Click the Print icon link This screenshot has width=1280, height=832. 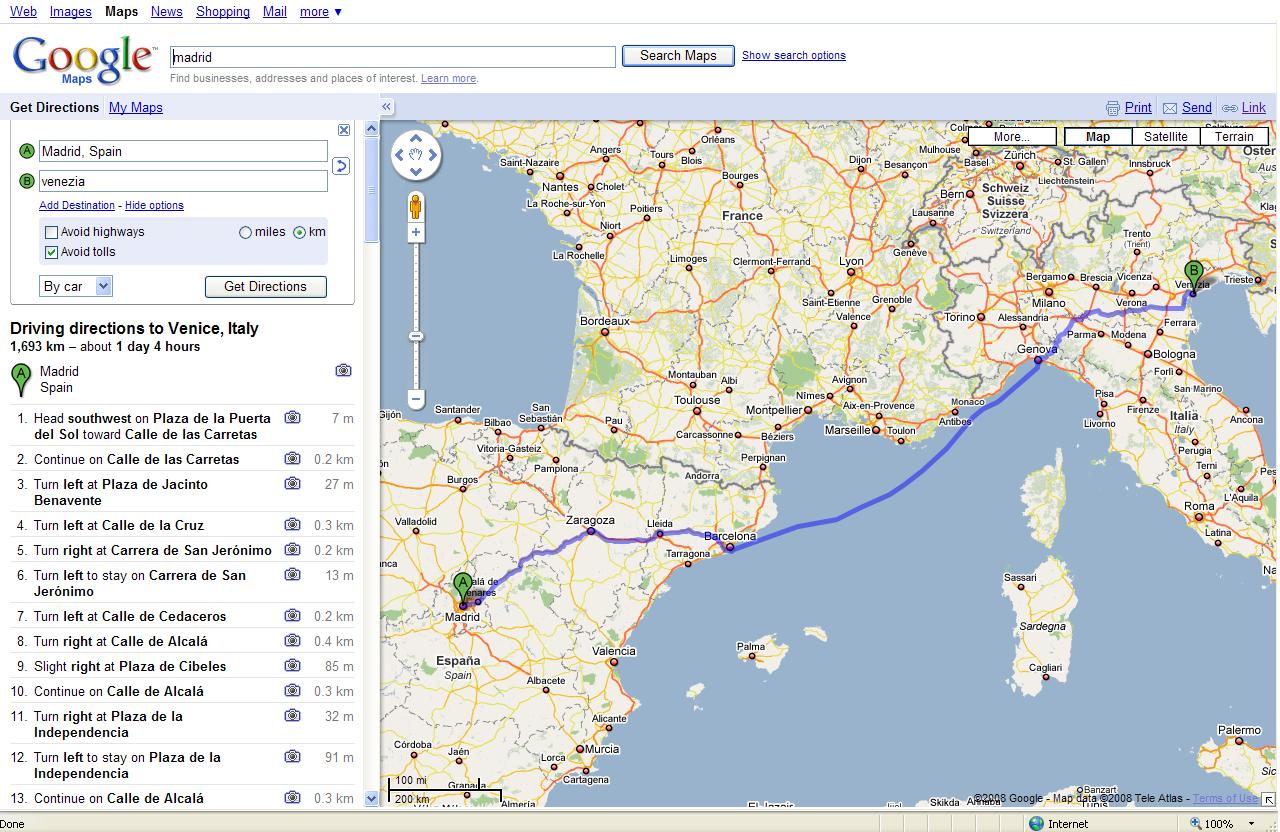tap(1128, 108)
